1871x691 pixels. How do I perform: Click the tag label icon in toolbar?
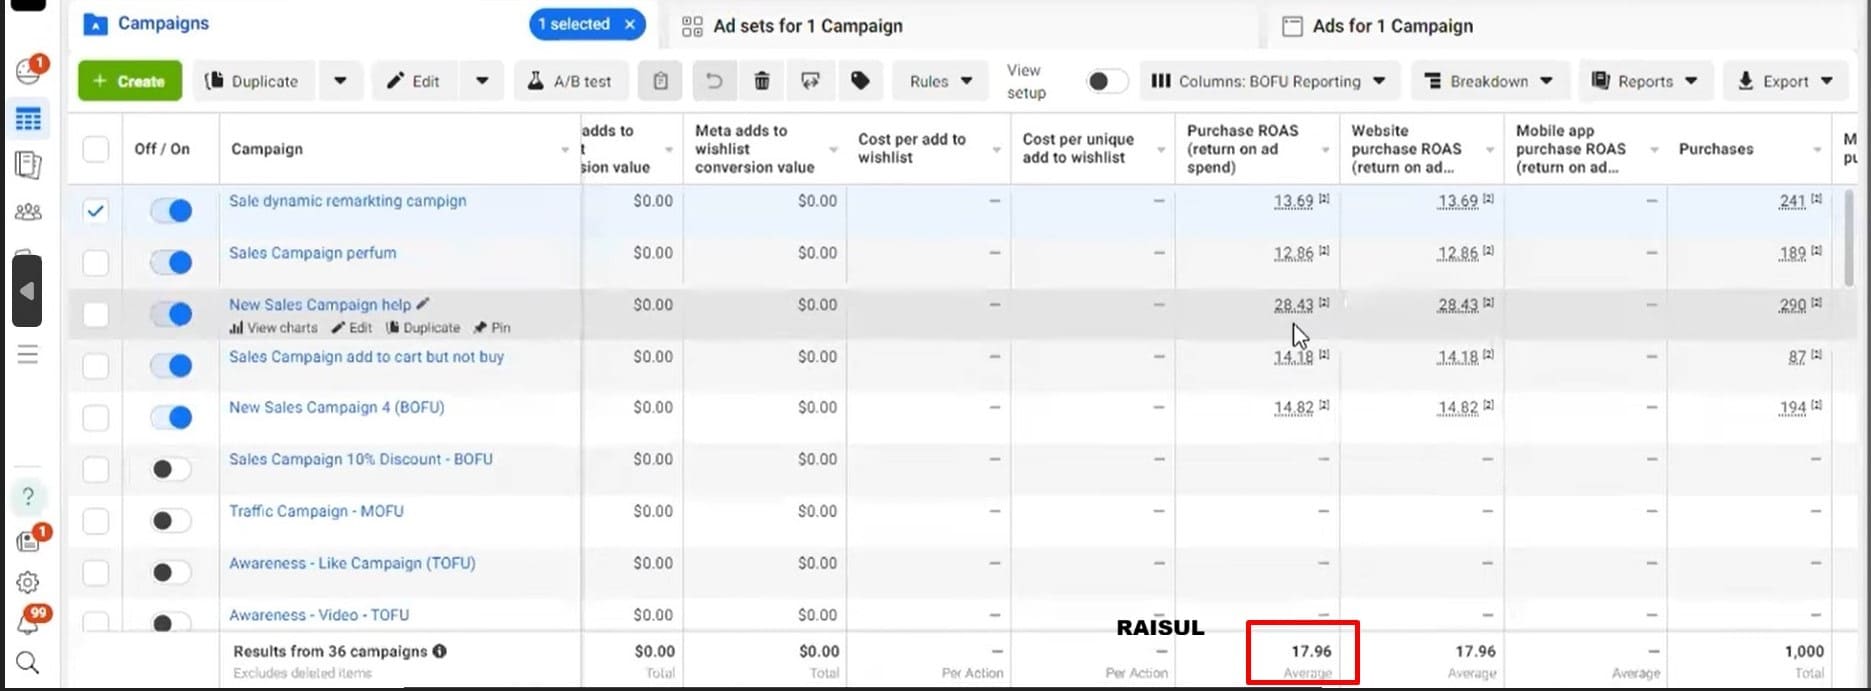point(860,81)
